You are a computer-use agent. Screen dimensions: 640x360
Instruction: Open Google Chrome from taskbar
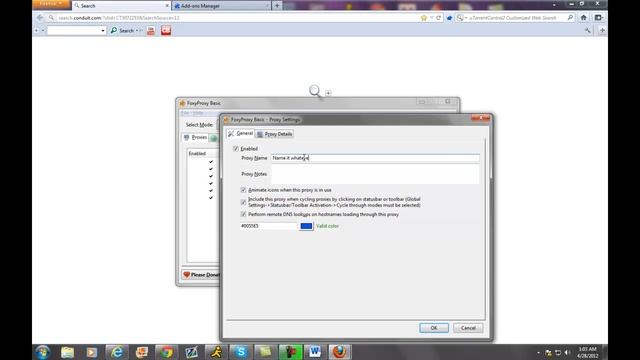point(166,352)
